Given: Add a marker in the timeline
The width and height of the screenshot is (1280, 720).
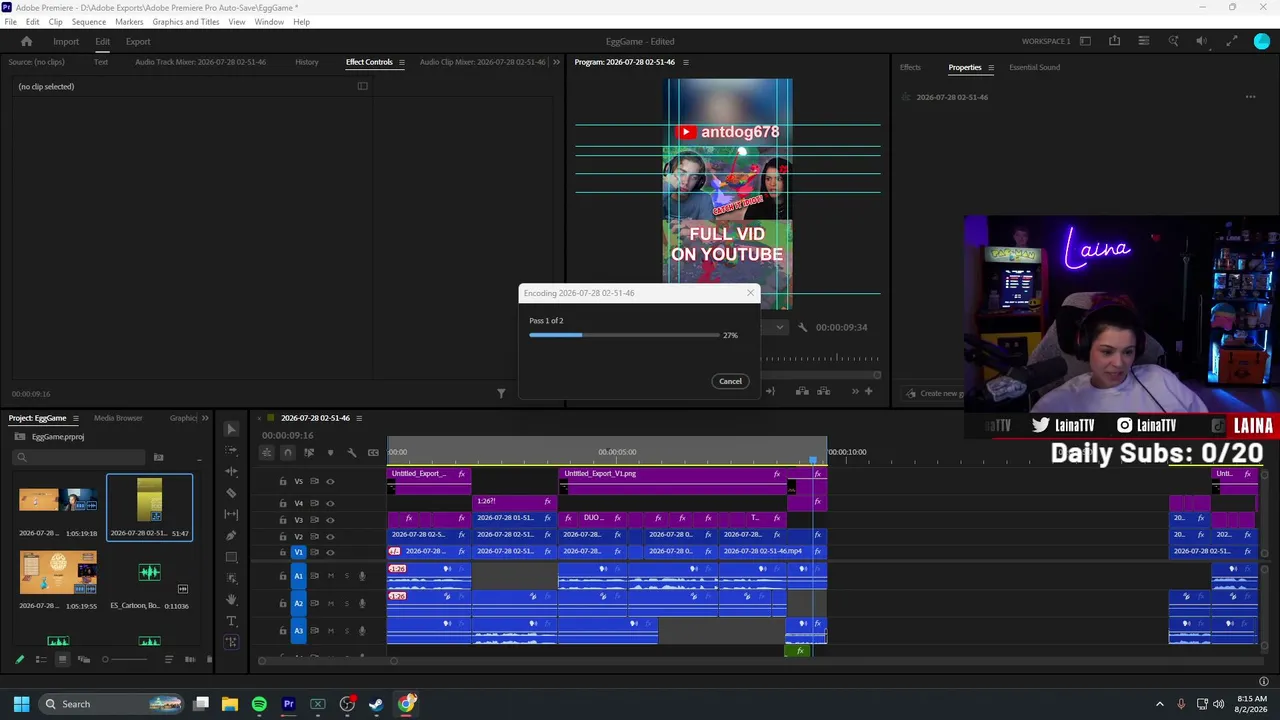Looking at the screenshot, I should [x=330, y=453].
